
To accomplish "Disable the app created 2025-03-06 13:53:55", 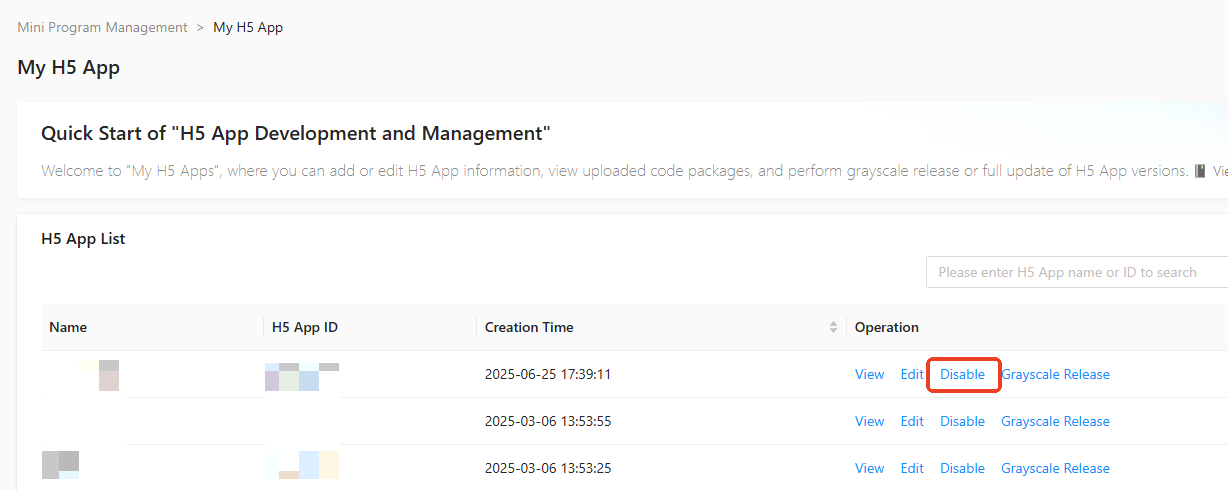I will [x=962, y=421].
